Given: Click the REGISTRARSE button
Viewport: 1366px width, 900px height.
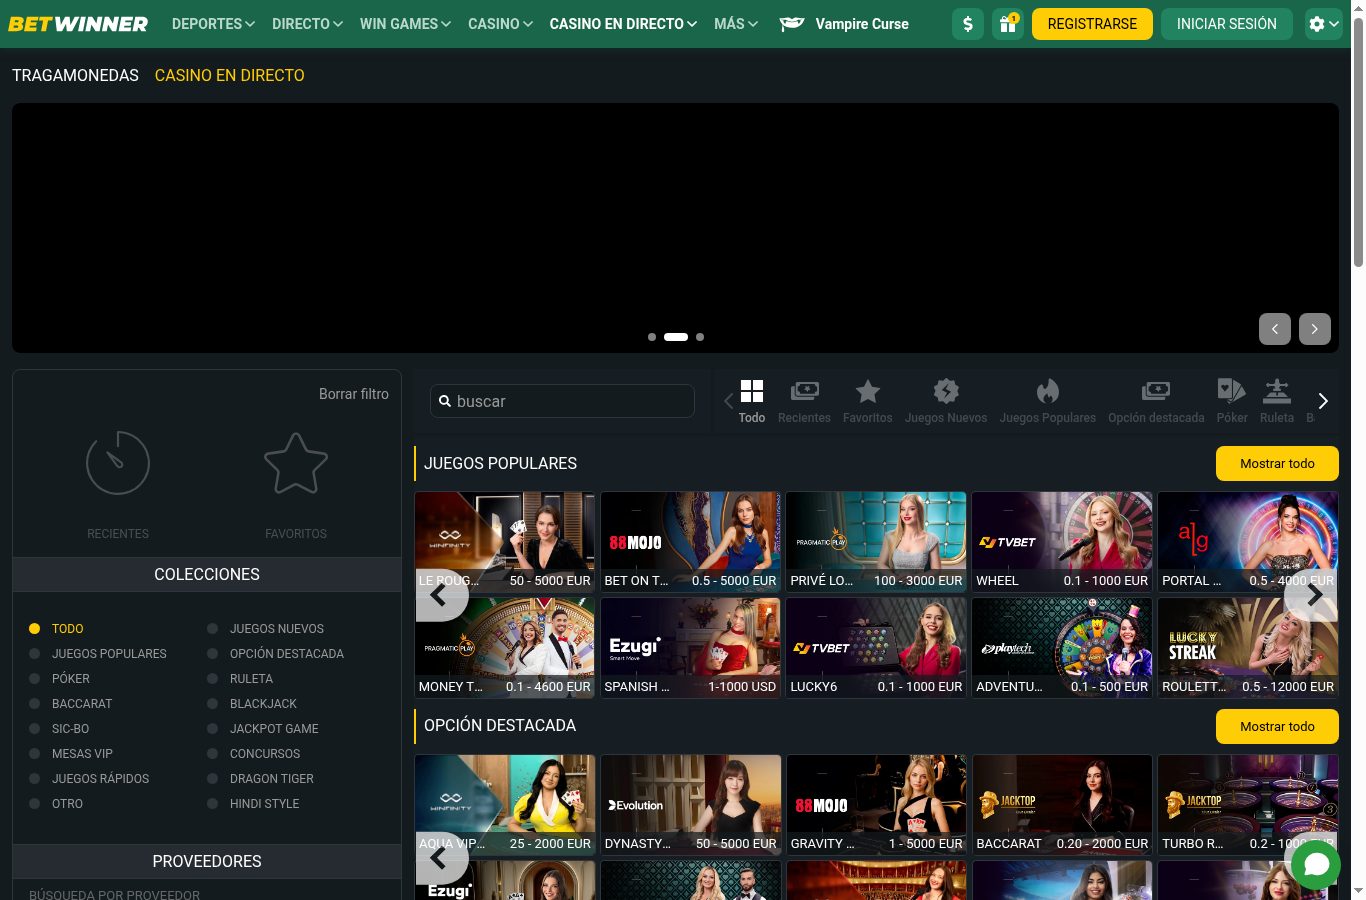Looking at the screenshot, I should pyautogui.click(x=1092, y=24).
